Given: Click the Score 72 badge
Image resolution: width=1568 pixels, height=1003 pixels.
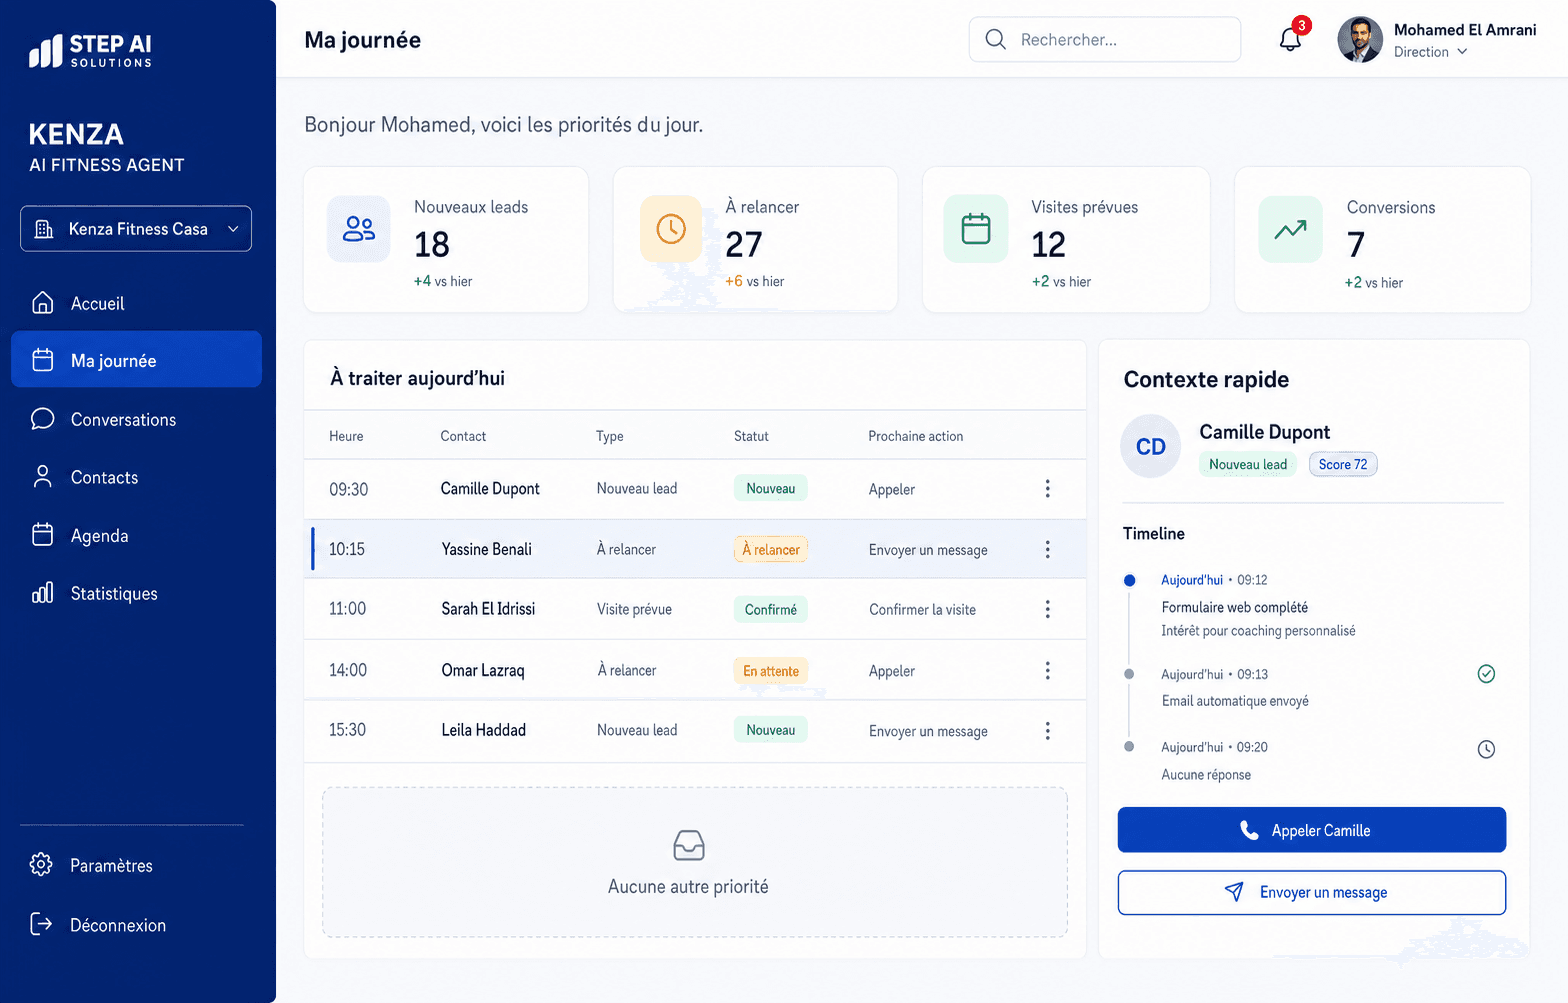Looking at the screenshot, I should click(x=1343, y=464).
